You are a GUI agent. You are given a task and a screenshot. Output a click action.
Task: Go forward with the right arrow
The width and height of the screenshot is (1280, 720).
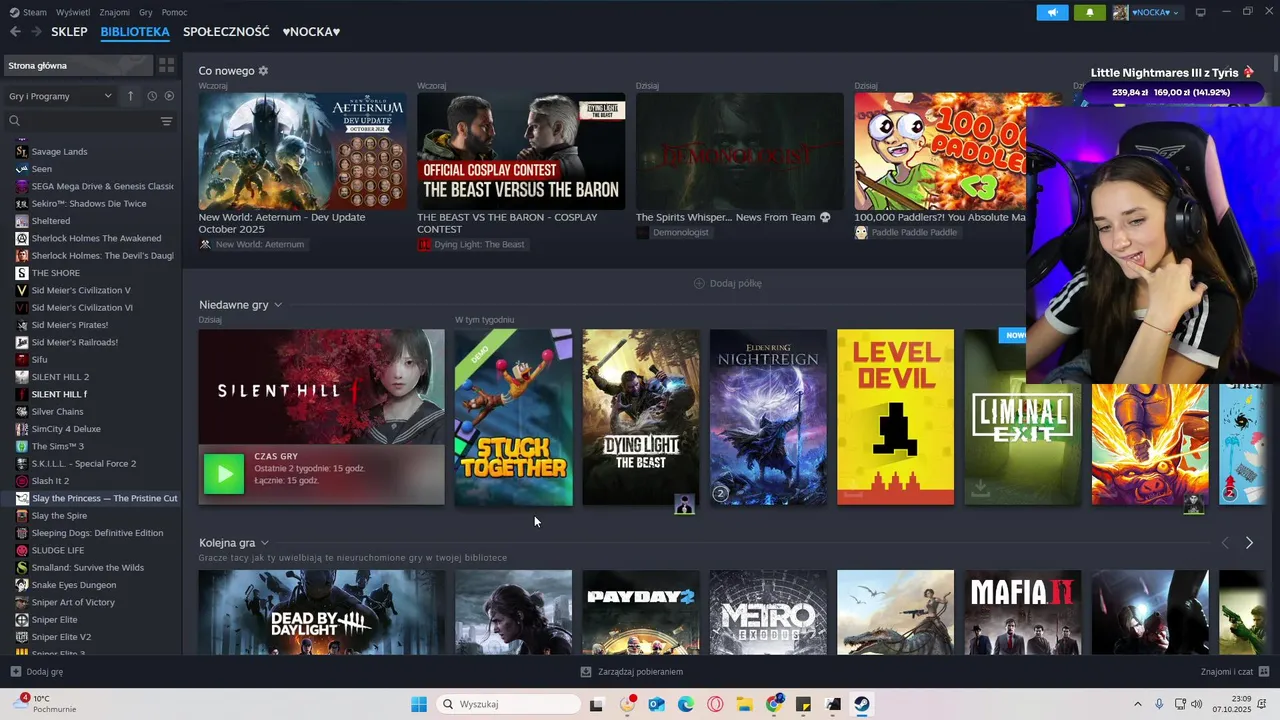[x=36, y=32]
